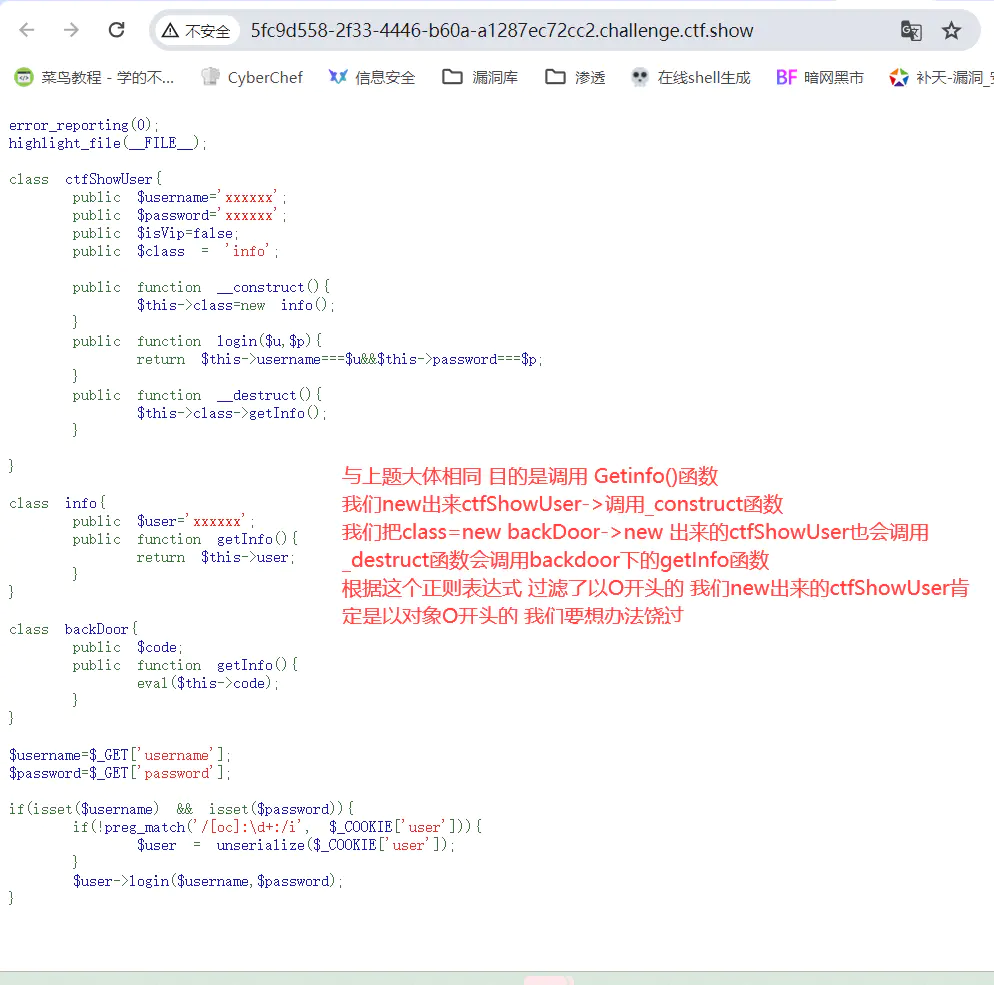Expand the 漏洞库 bookmark folder
994x985 pixels.
click(x=480, y=77)
